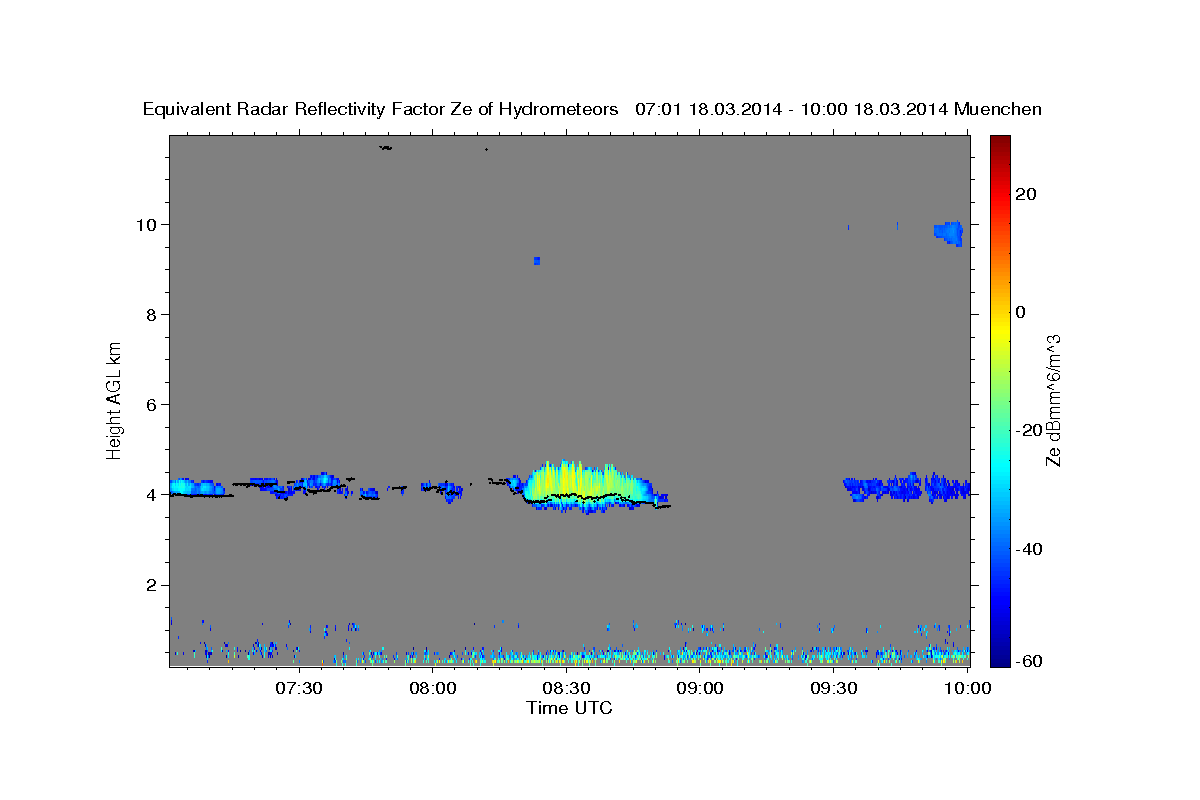1200x800 pixels.
Task: Click the blue cloud patch near 10 km height
Action: [949, 233]
